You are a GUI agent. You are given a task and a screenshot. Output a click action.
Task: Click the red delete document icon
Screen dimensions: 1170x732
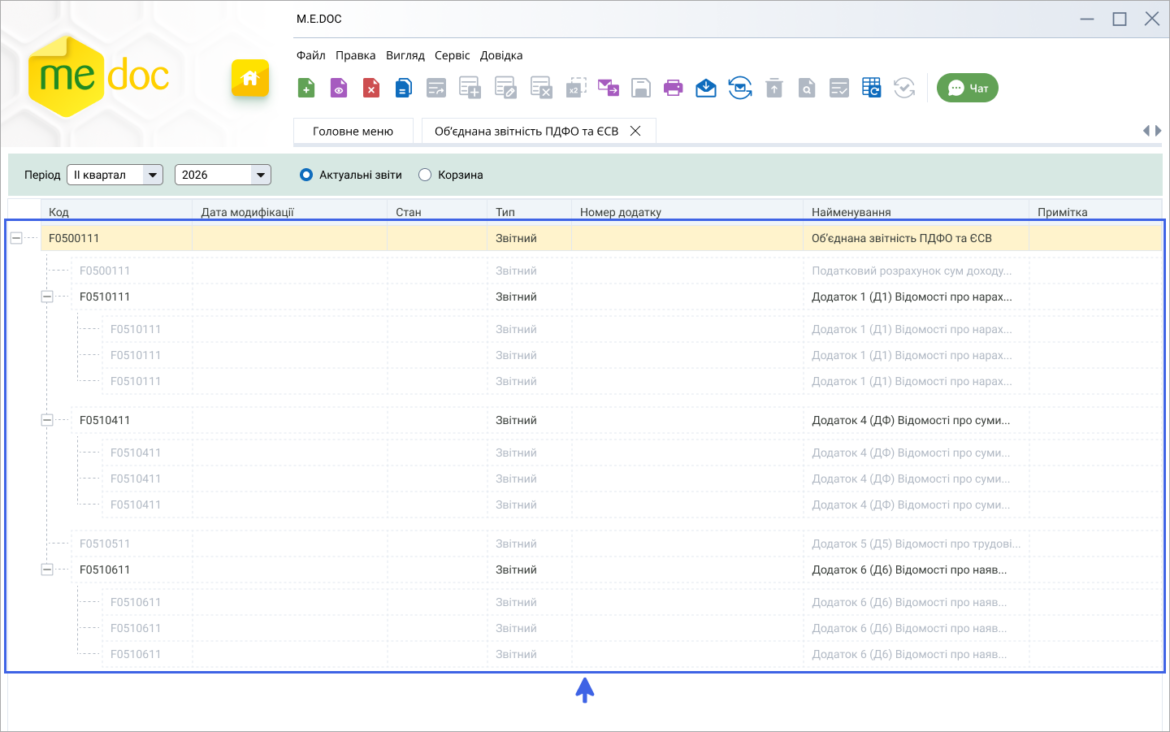click(371, 88)
